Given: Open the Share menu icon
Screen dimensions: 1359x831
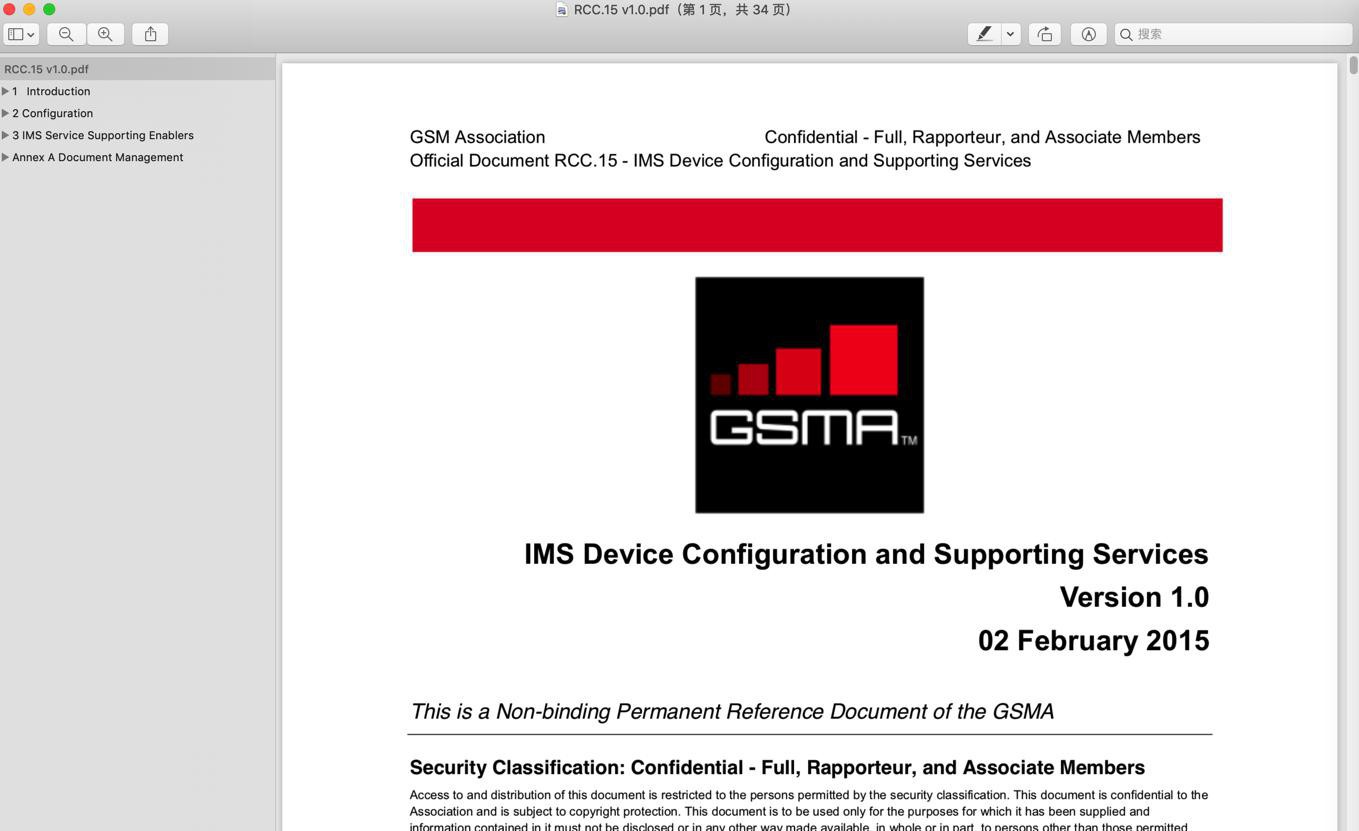Looking at the screenshot, I should click(x=150, y=34).
